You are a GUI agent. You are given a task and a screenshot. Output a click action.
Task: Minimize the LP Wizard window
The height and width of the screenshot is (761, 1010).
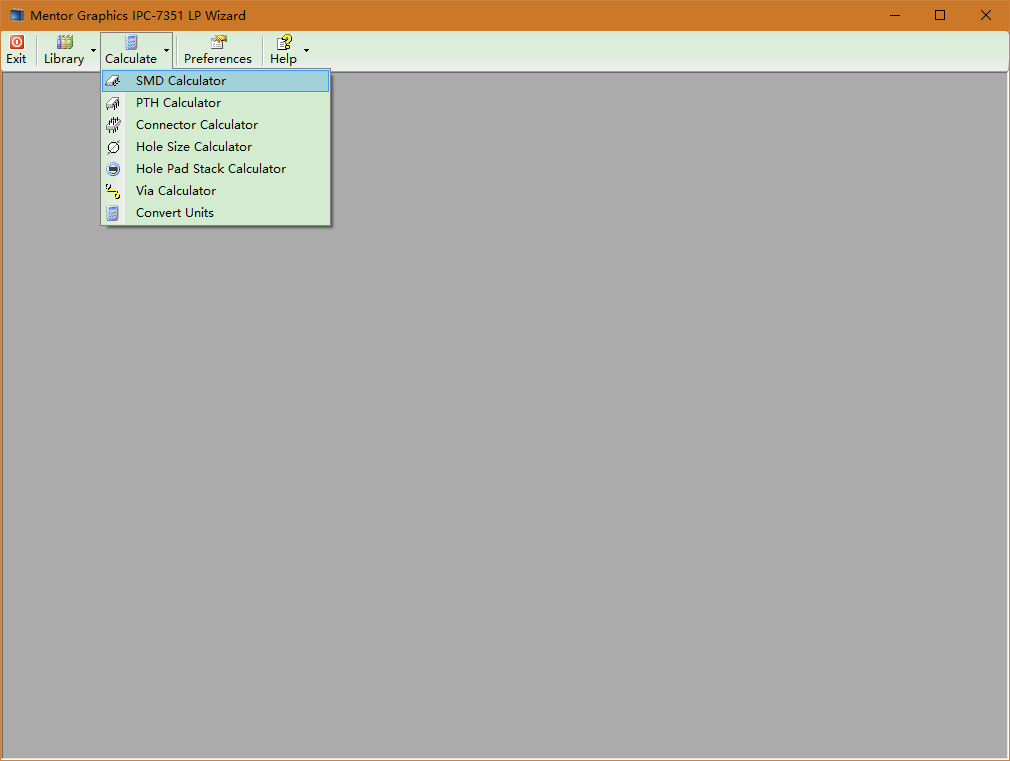pyautogui.click(x=895, y=15)
